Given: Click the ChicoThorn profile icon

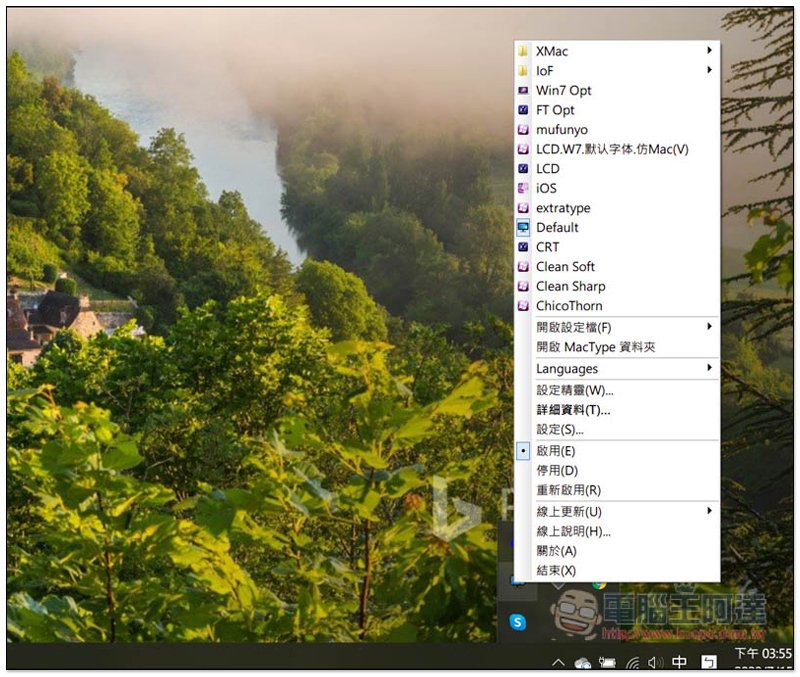Looking at the screenshot, I should tap(523, 306).
